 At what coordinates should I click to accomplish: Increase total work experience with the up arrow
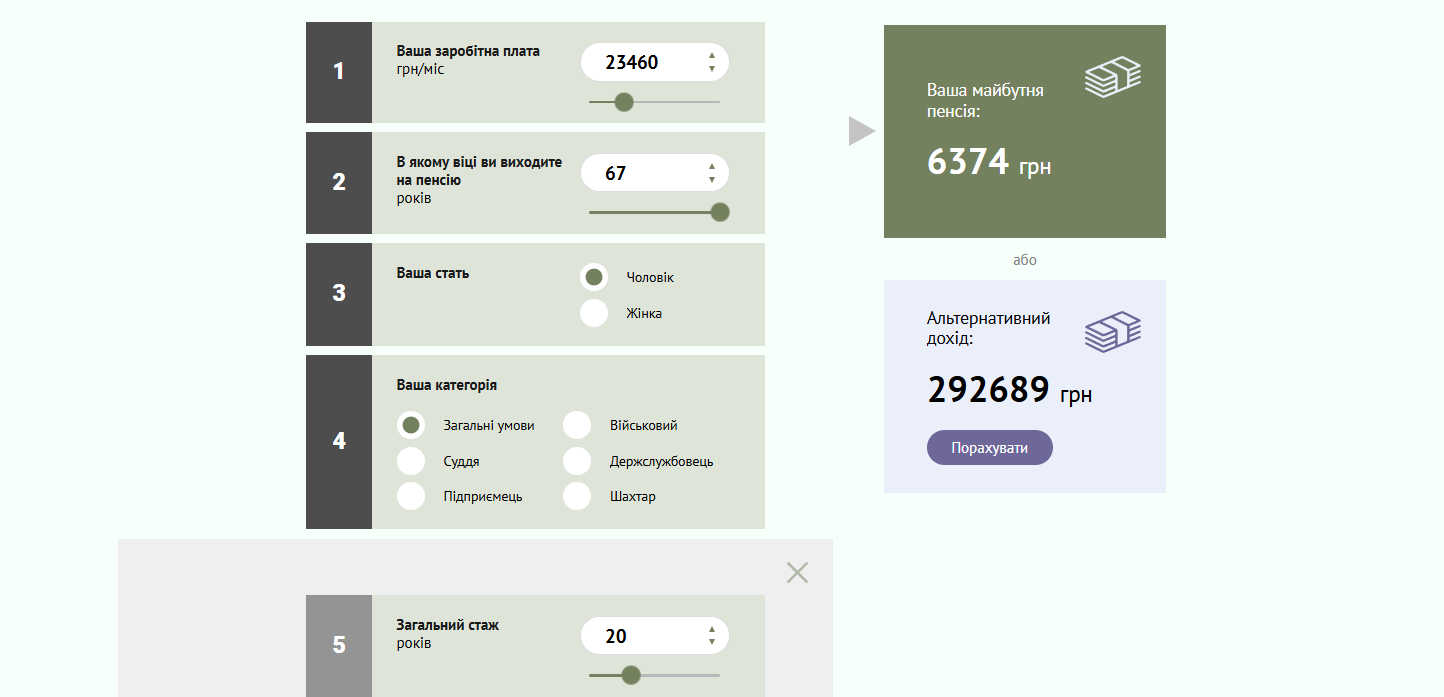pos(711,630)
